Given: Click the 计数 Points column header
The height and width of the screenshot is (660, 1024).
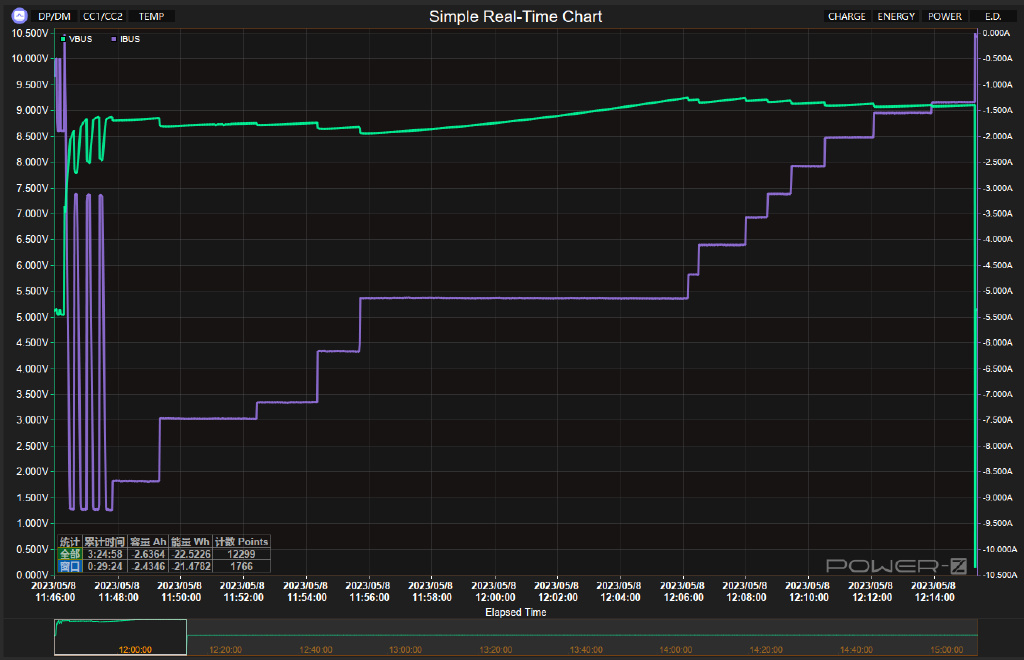Looking at the screenshot, I should 241,542.
